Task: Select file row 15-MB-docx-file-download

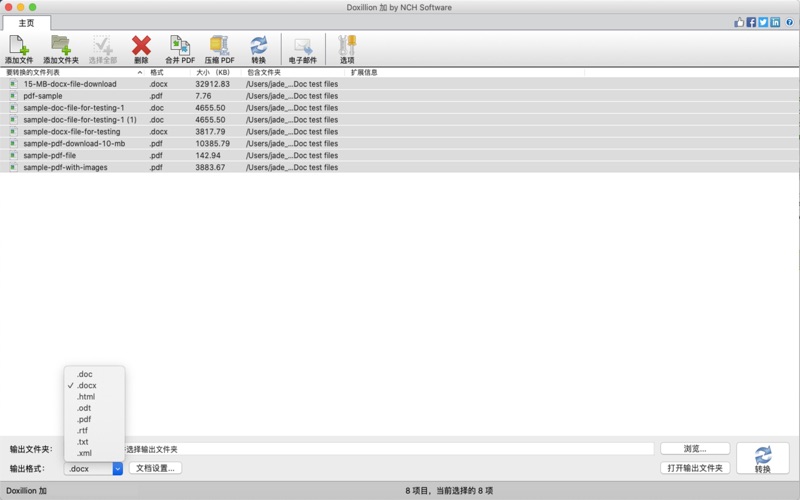Action: 399,84
